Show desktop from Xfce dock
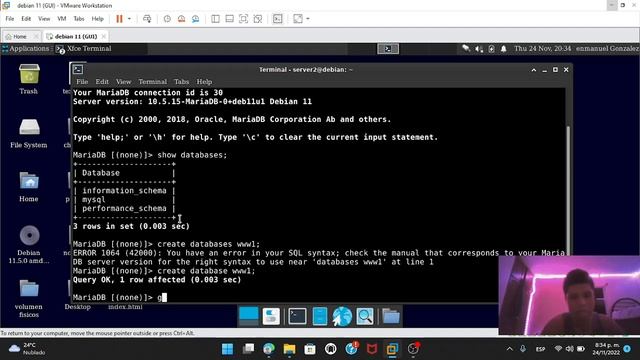Image resolution: width=640 pixels, height=360 pixels. [249, 316]
